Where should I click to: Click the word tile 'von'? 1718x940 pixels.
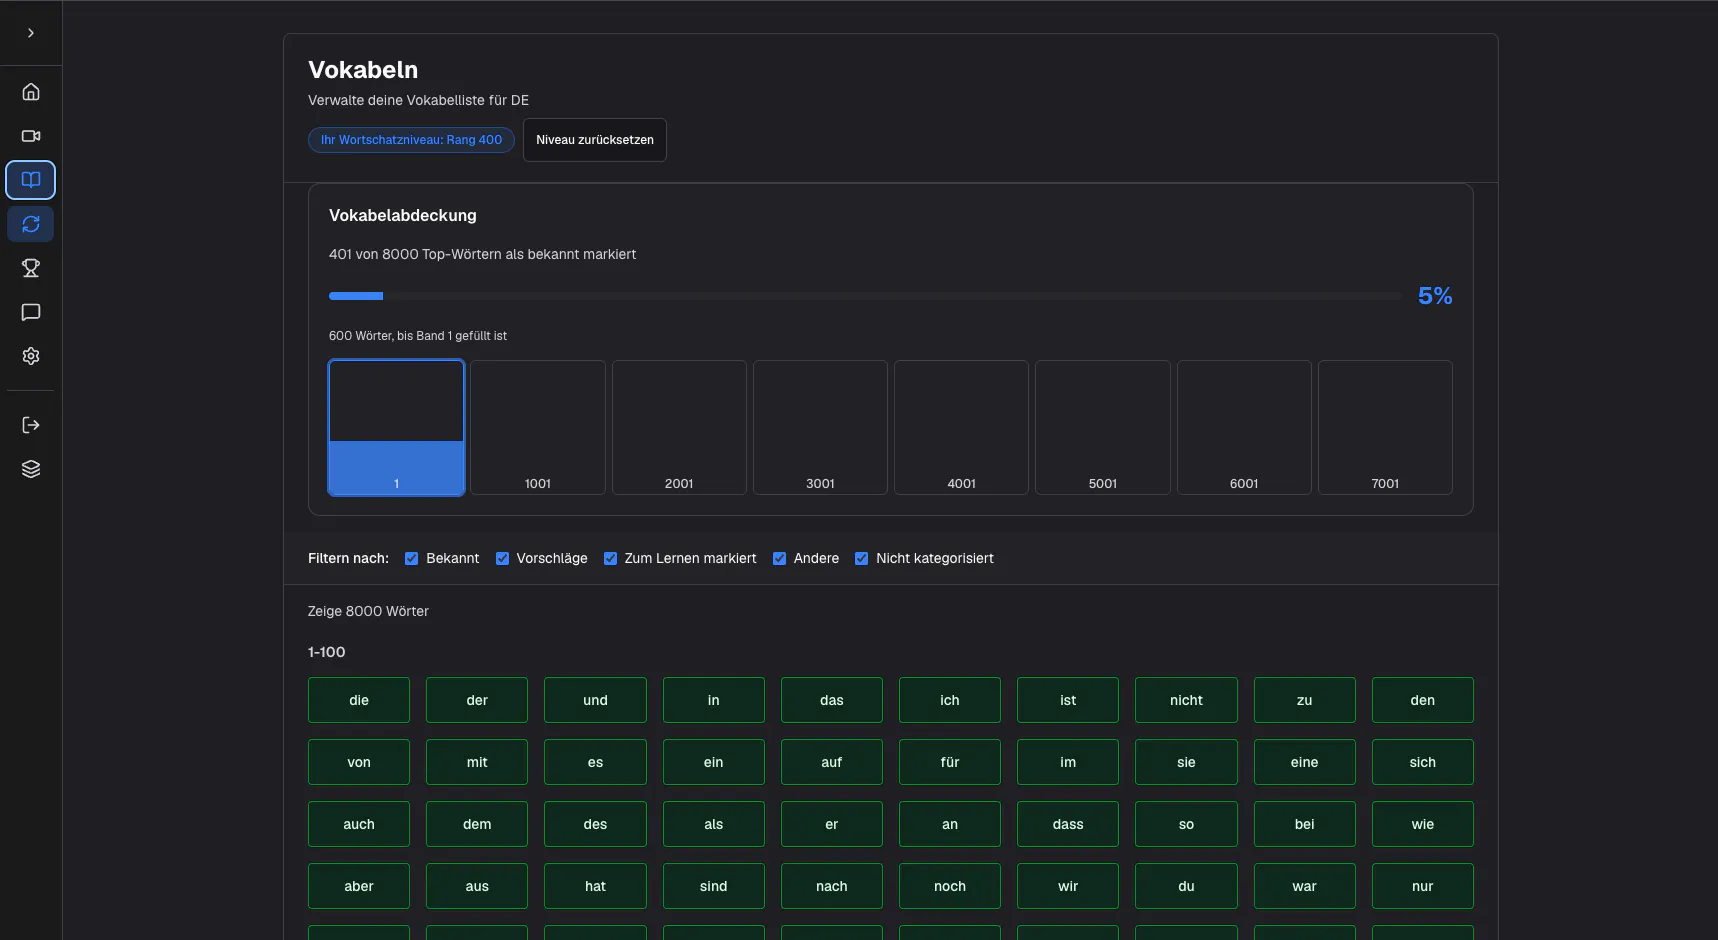(359, 762)
